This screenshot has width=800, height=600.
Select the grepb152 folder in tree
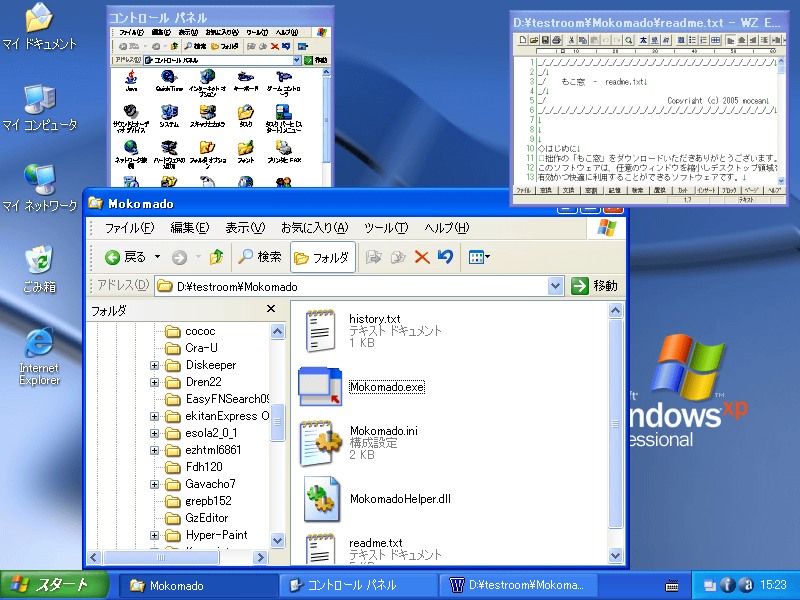tap(208, 501)
